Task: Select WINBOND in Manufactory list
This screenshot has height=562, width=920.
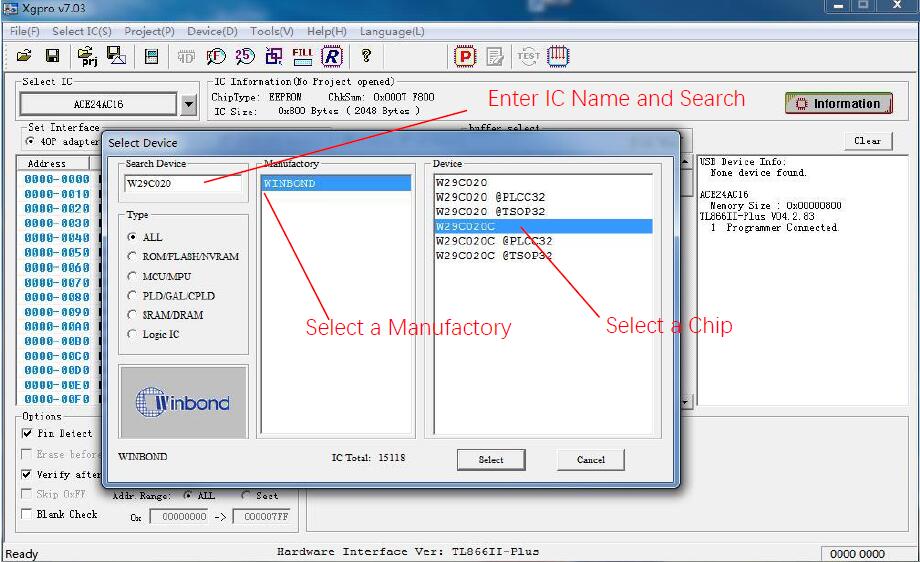Action: [336, 184]
